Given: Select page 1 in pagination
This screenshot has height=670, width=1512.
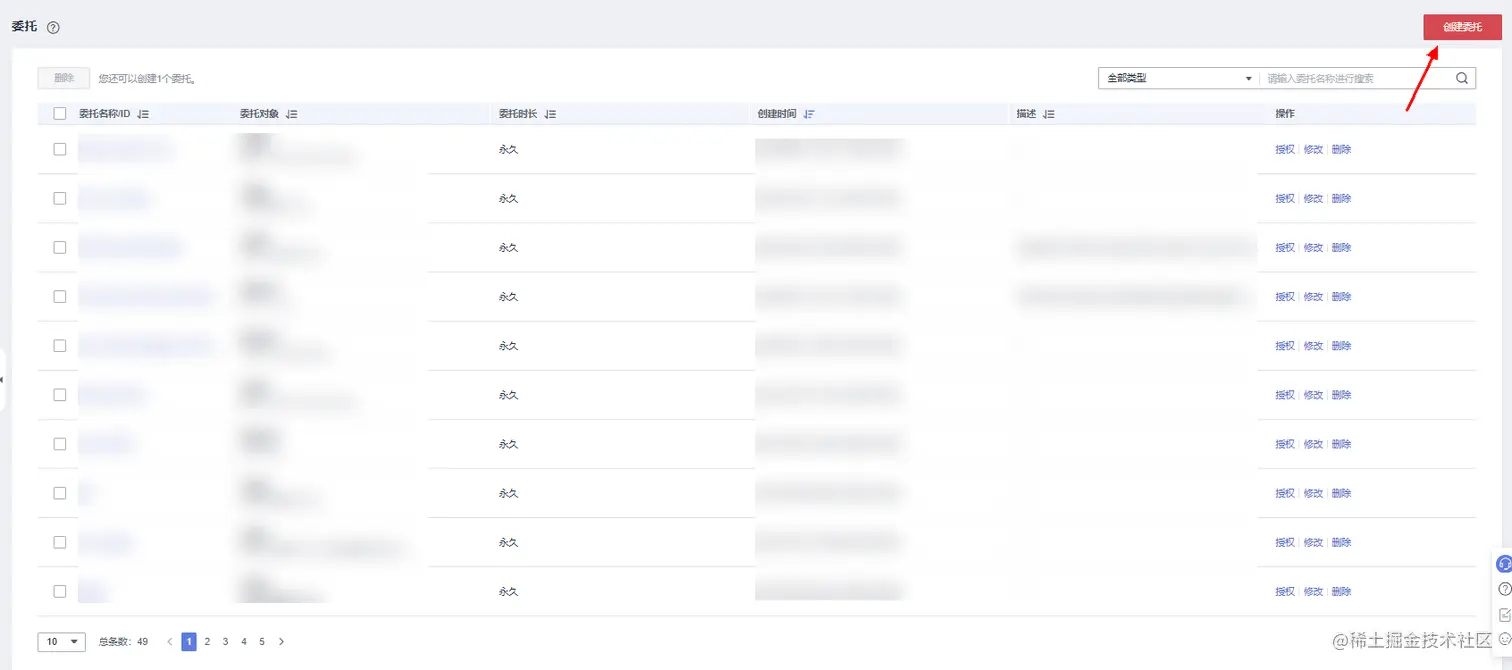Looking at the screenshot, I should pos(189,642).
